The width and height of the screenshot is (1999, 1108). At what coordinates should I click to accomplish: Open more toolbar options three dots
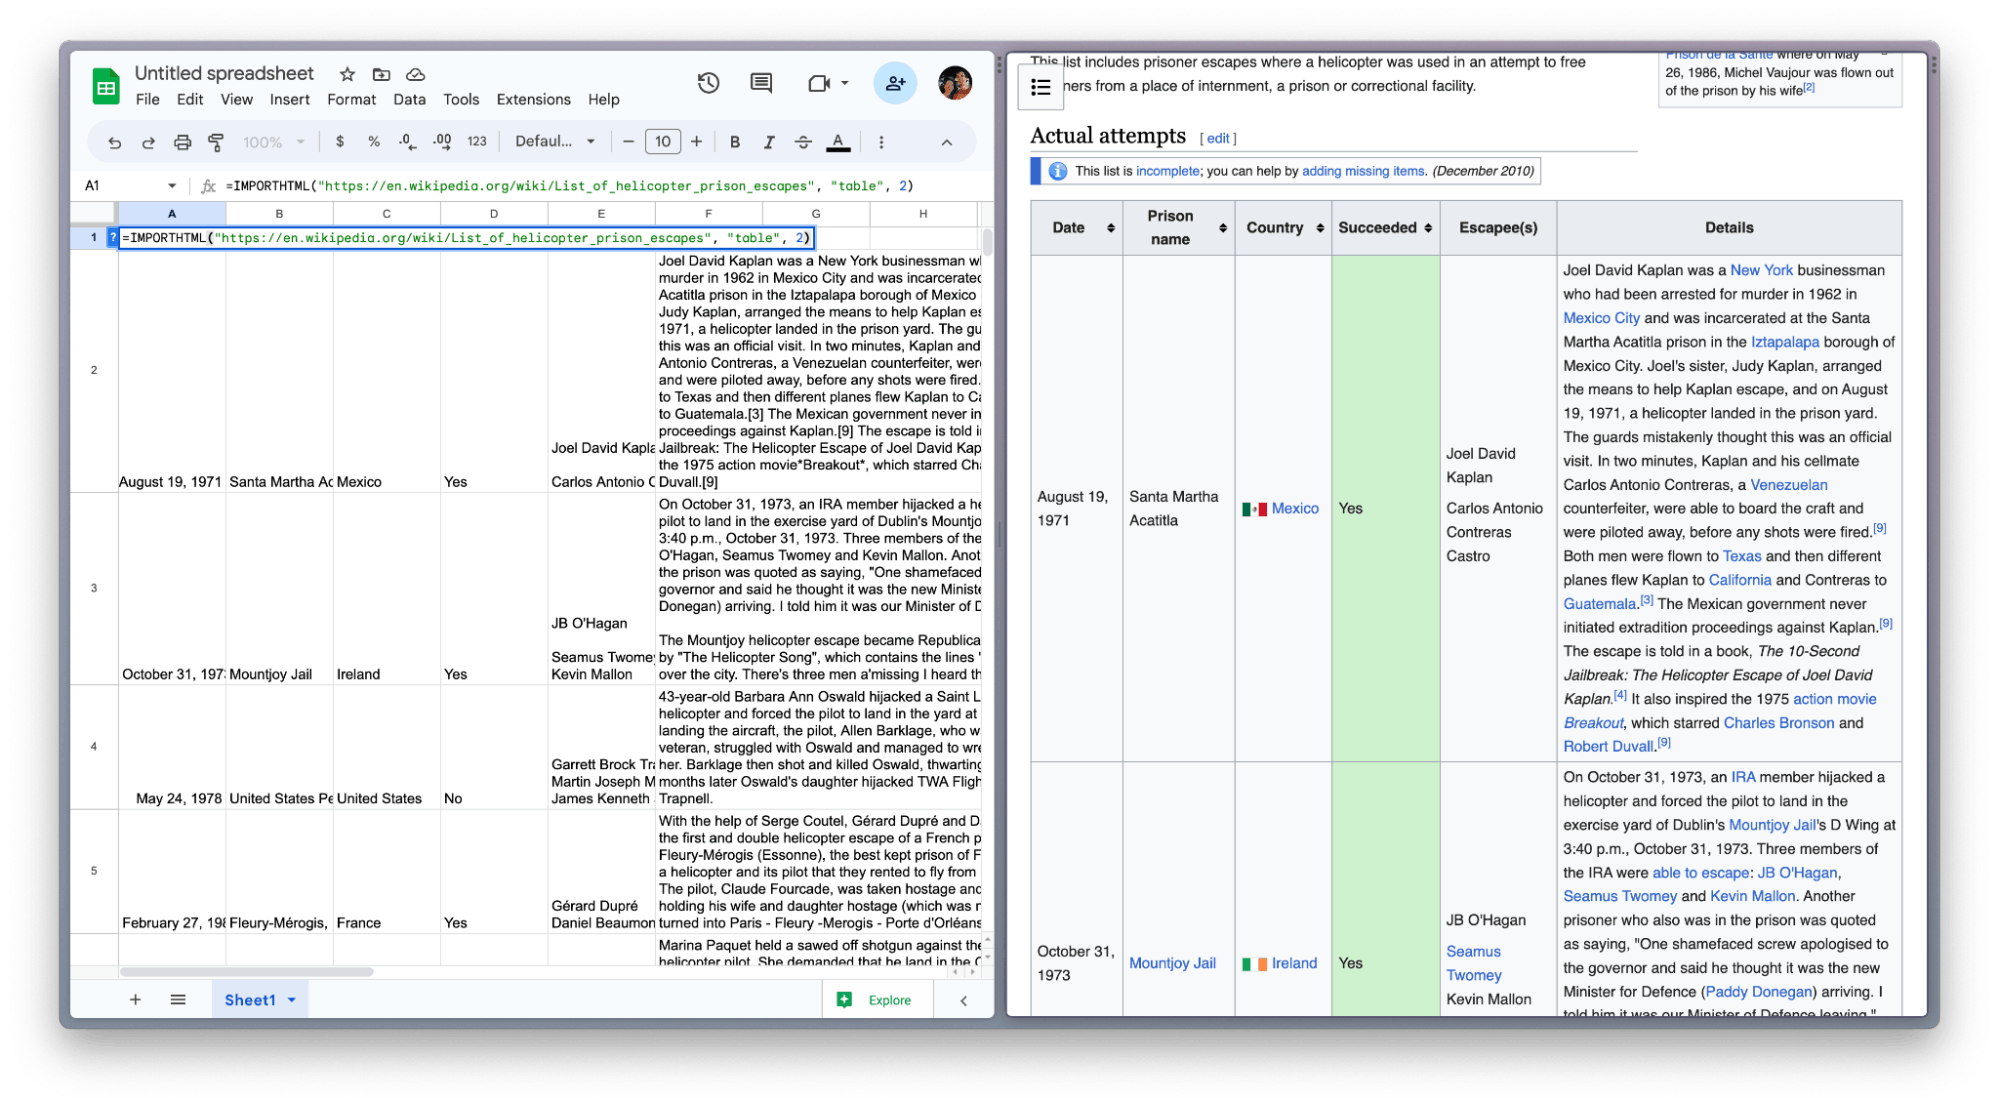click(x=881, y=142)
